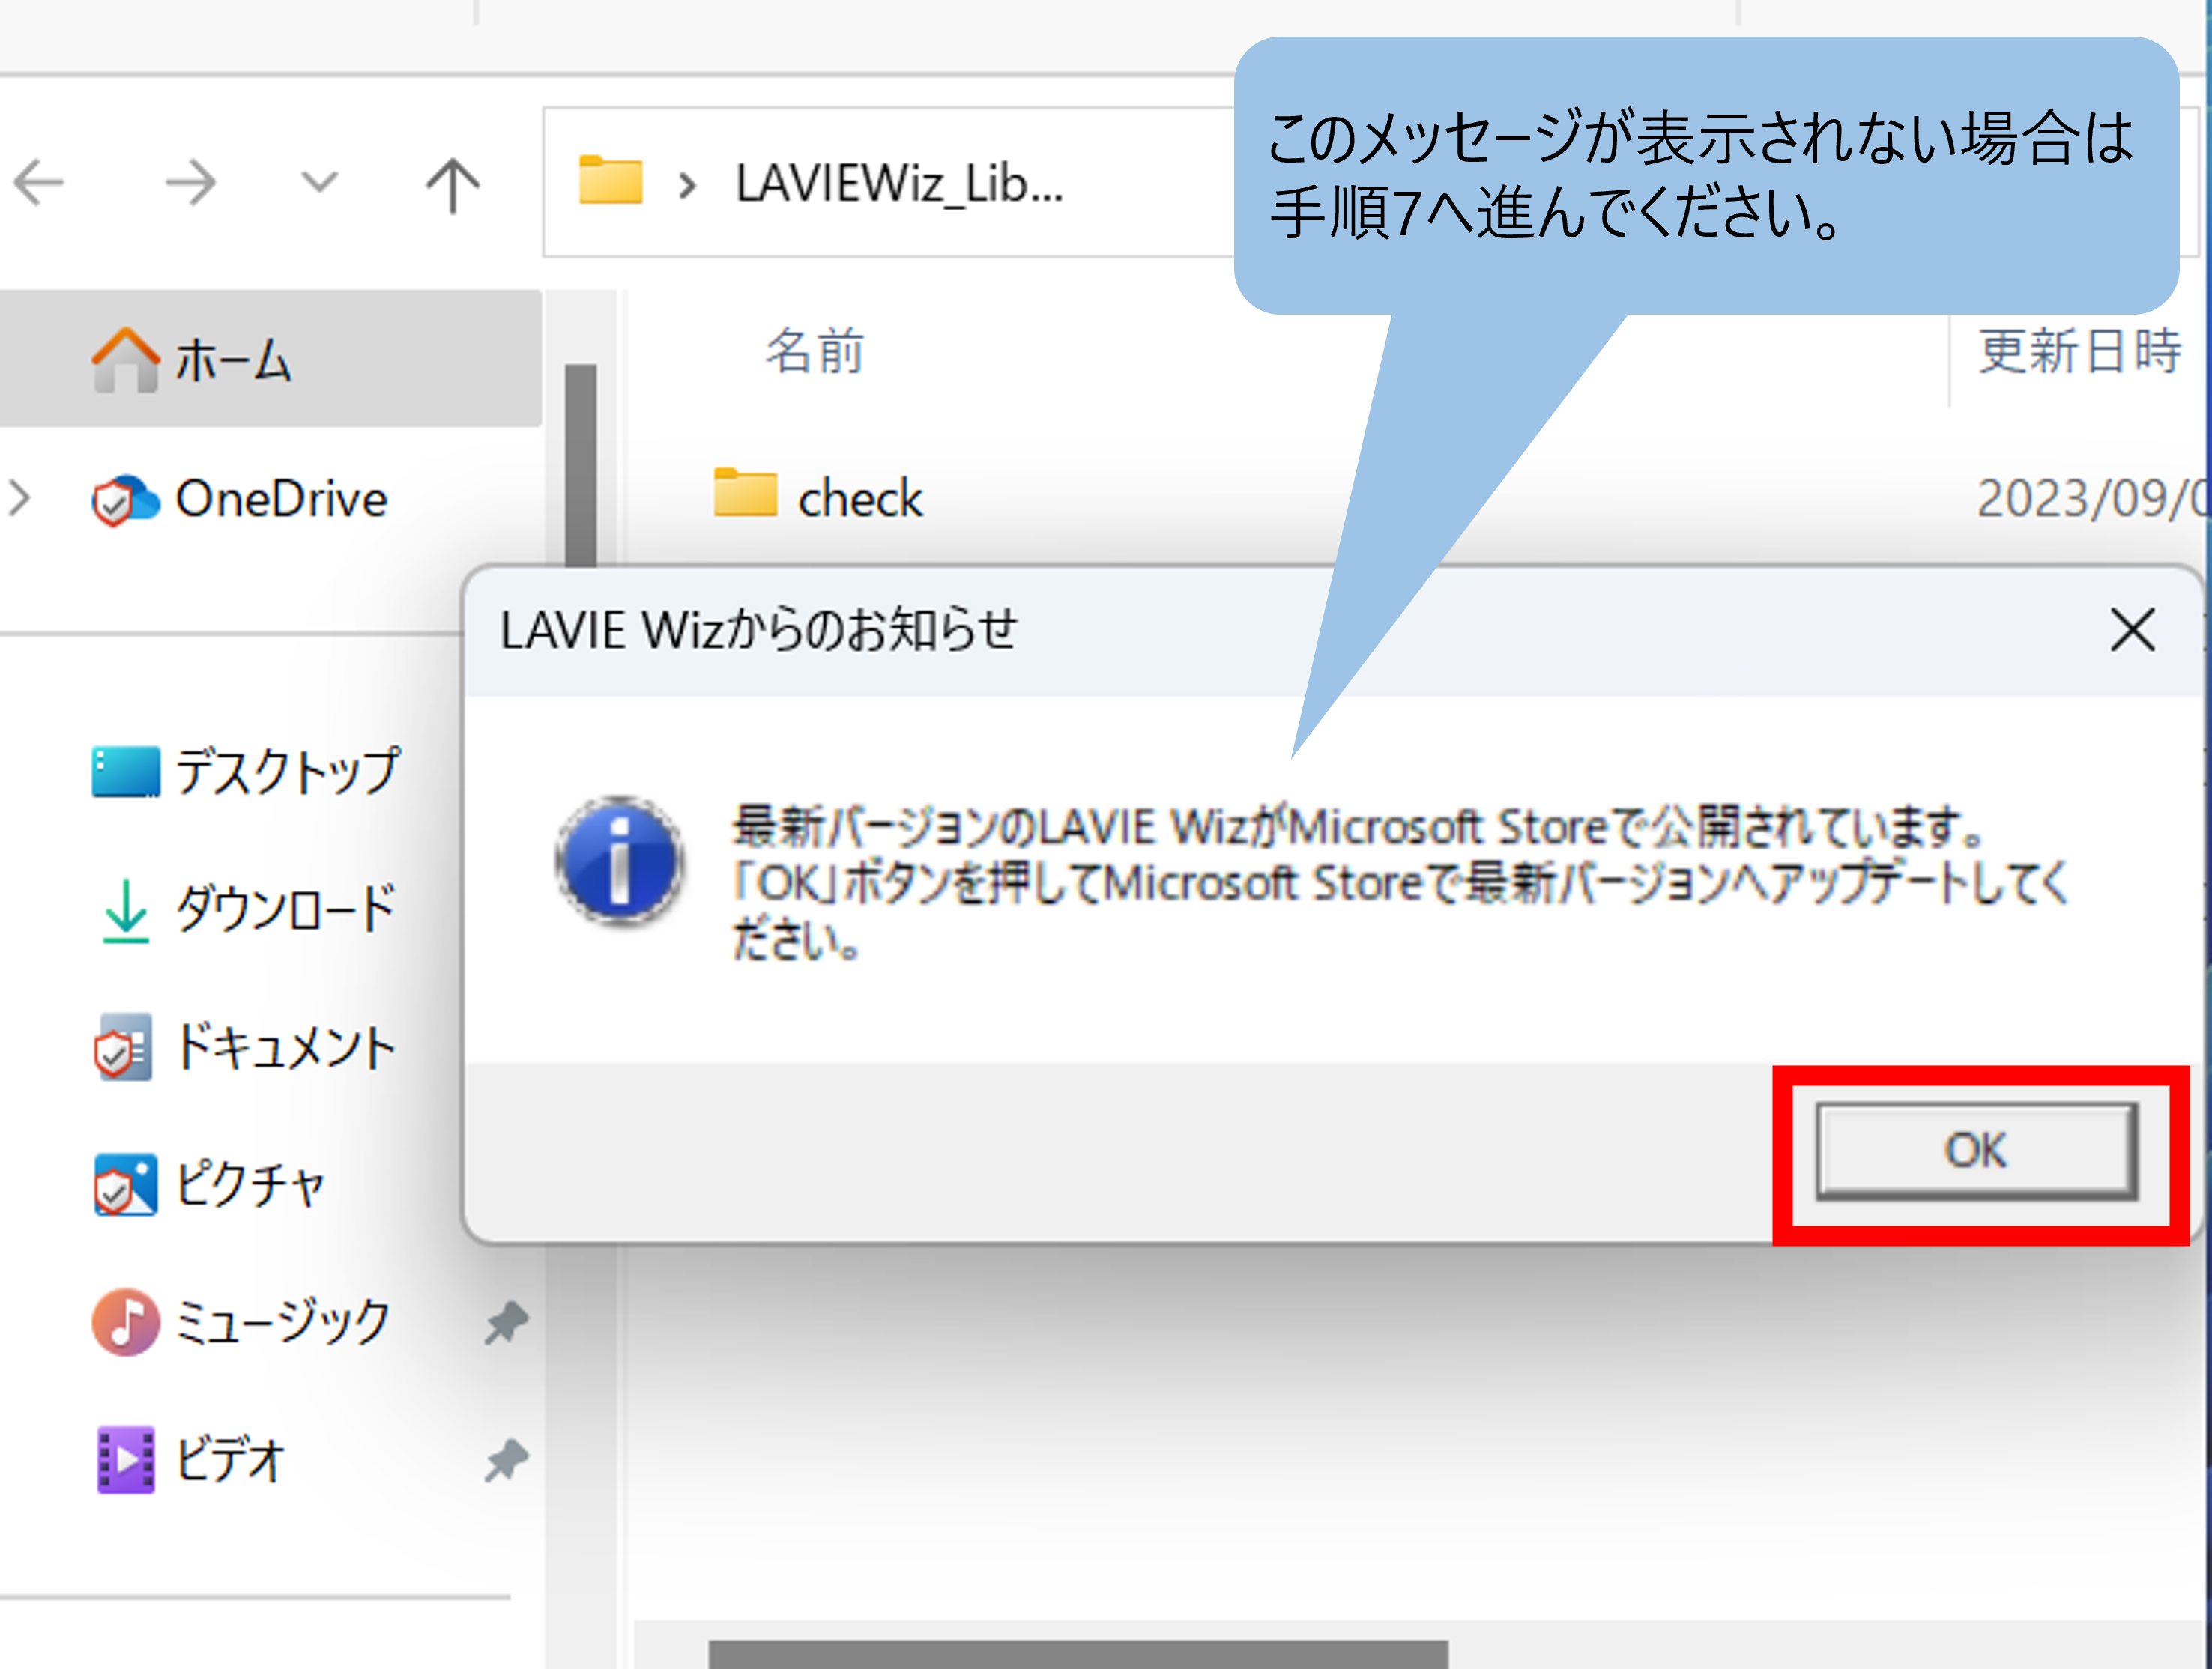
Task: Open デスクトップ quick access folder
Action: (288, 771)
